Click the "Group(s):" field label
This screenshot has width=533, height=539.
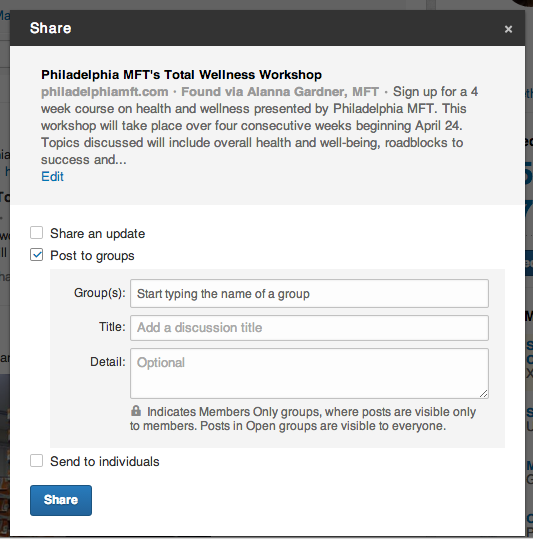(100, 293)
